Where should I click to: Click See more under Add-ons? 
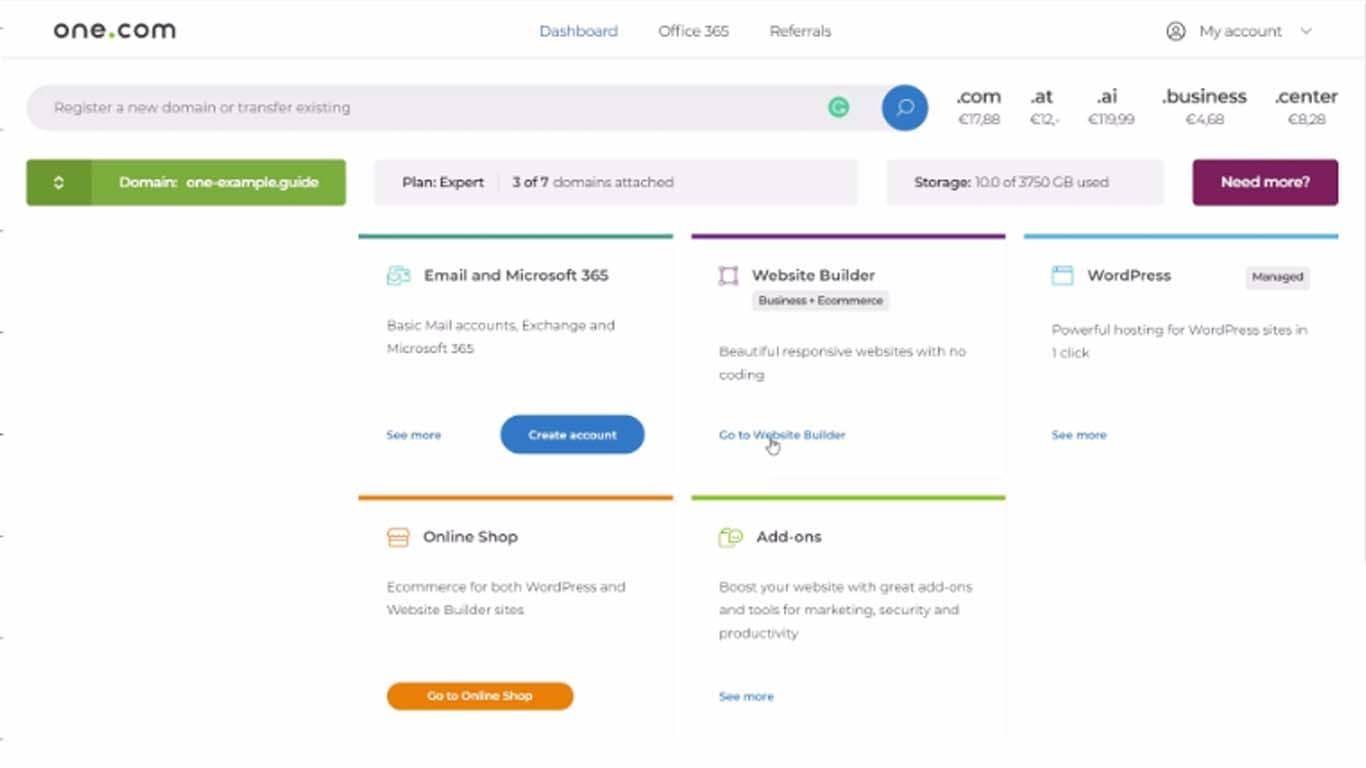(746, 696)
